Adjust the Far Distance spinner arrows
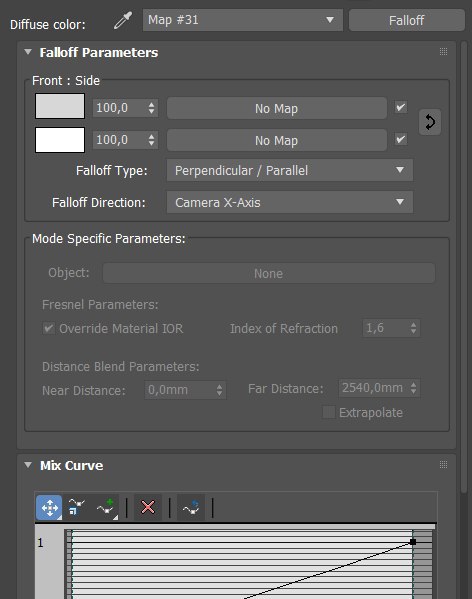472x599 pixels. pyautogui.click(x=414, y=388)
